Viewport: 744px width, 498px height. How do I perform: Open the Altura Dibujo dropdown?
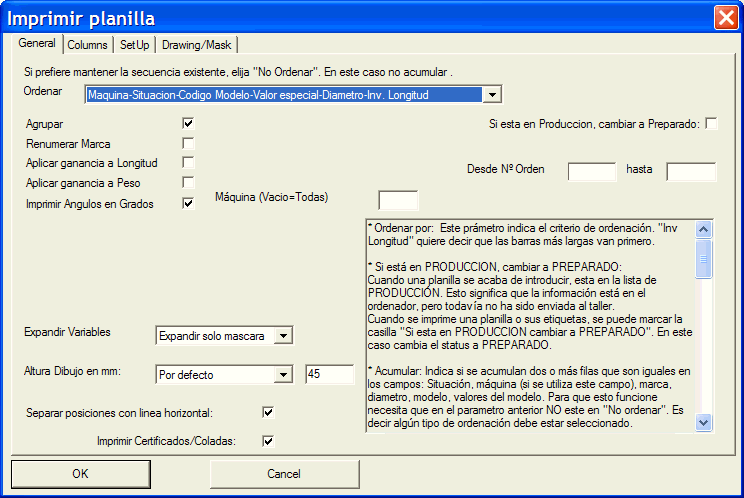pos(283,375)
